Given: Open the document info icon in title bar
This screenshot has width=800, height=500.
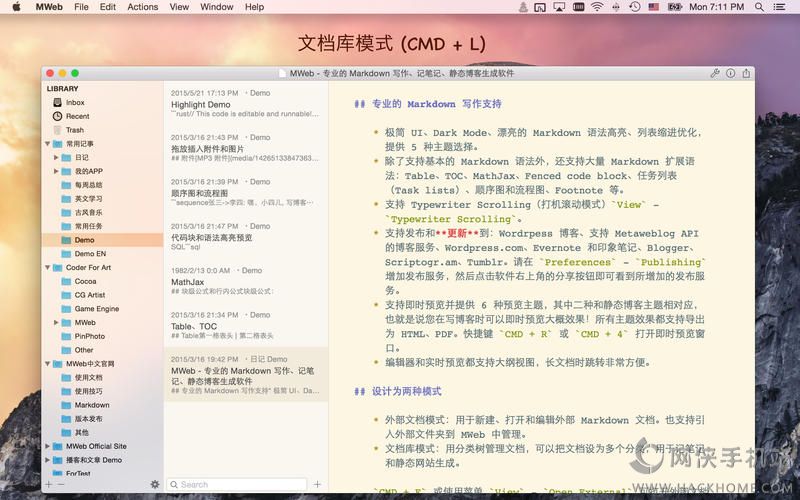Looking at the screenshot, I should [731, 73].
